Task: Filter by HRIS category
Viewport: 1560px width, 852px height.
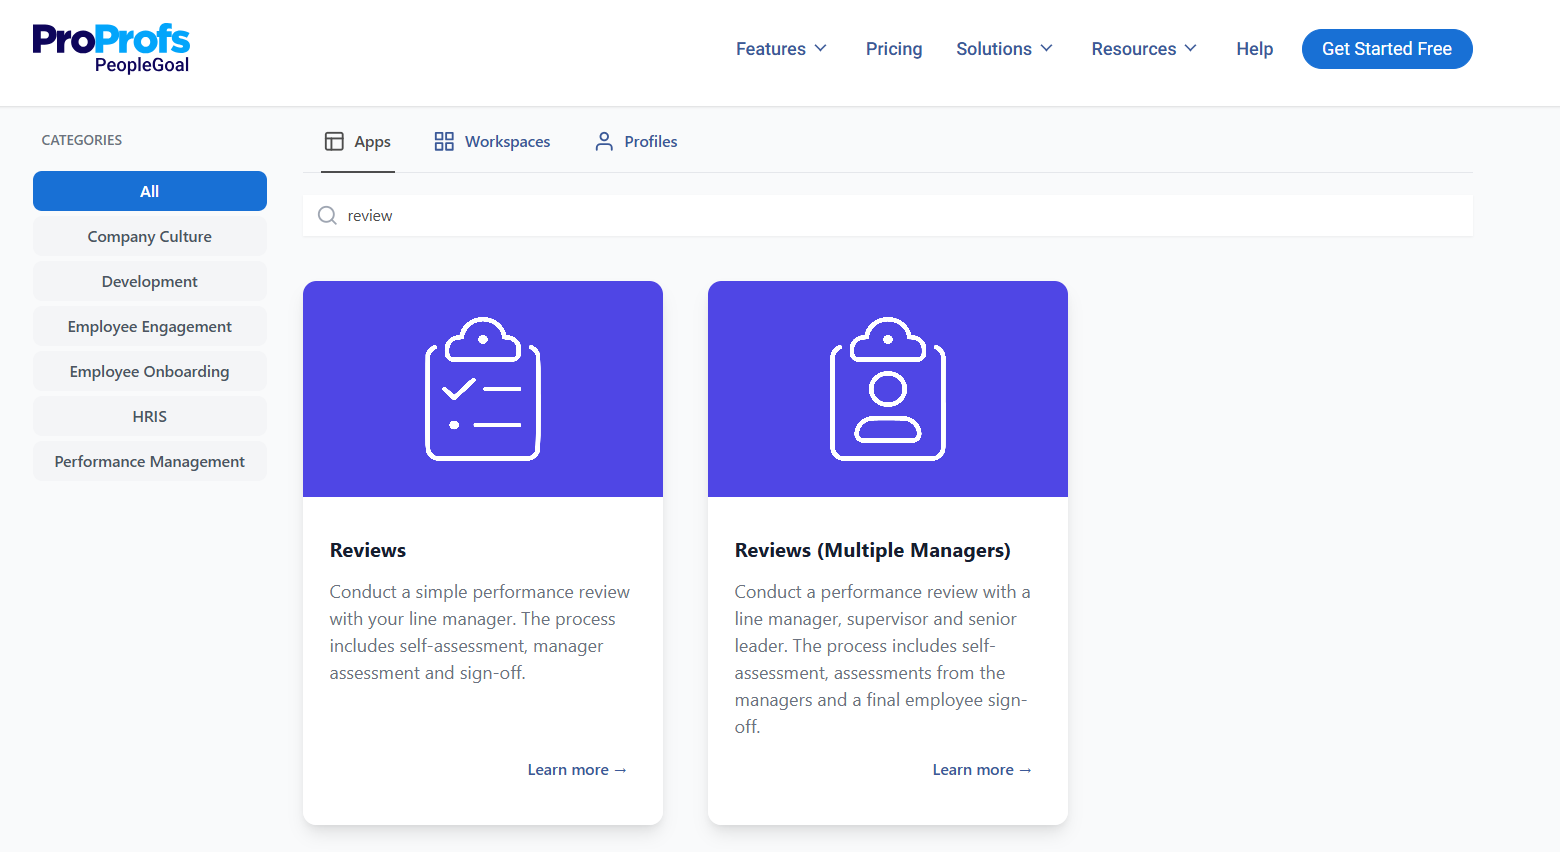Action: tap(150, 416)
